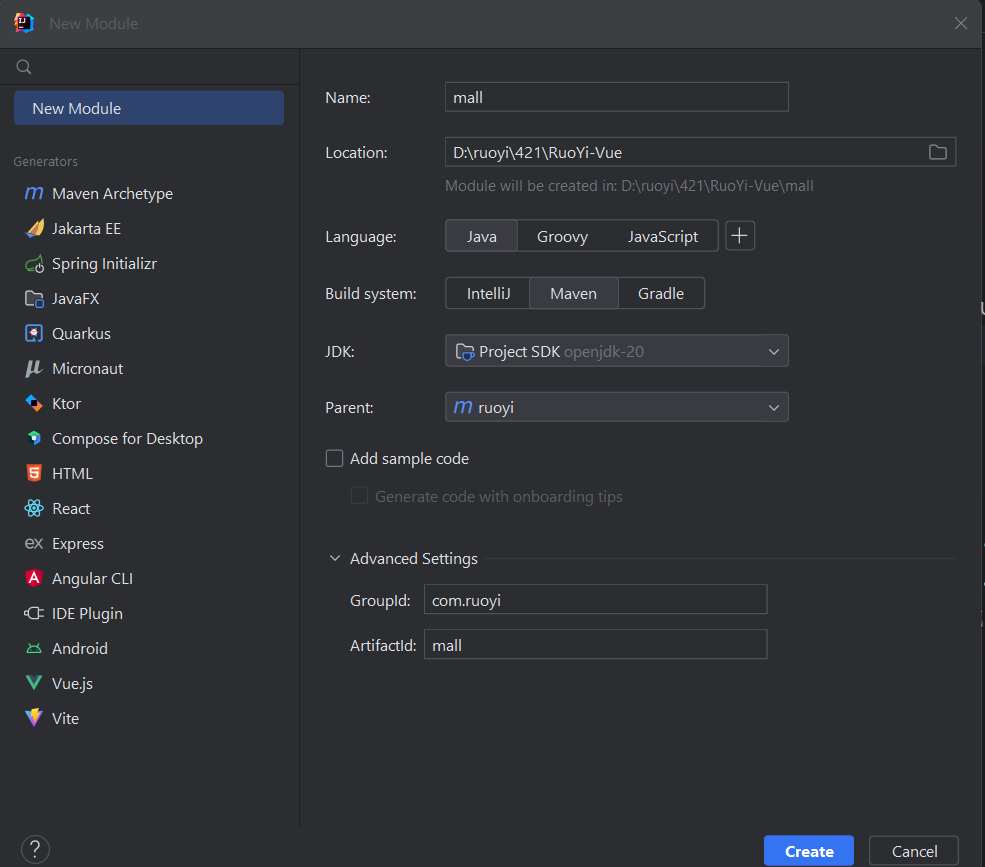Image resolution: width=985 pixels, height=867 pixels.
Task: Collapse the Advanced Settings section
Action: click(x=335, y=558)
